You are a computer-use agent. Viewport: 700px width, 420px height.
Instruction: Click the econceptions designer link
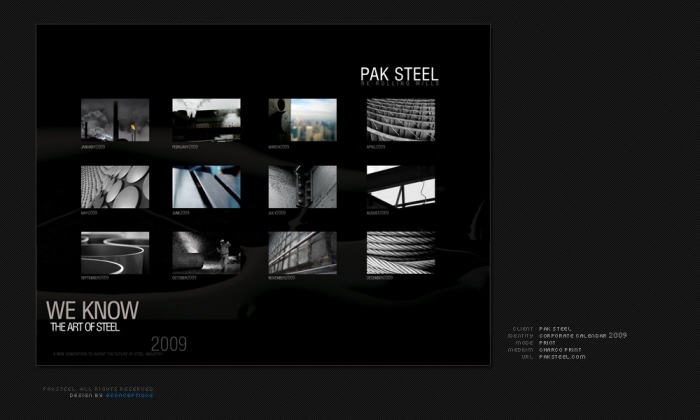coord(129,395)
